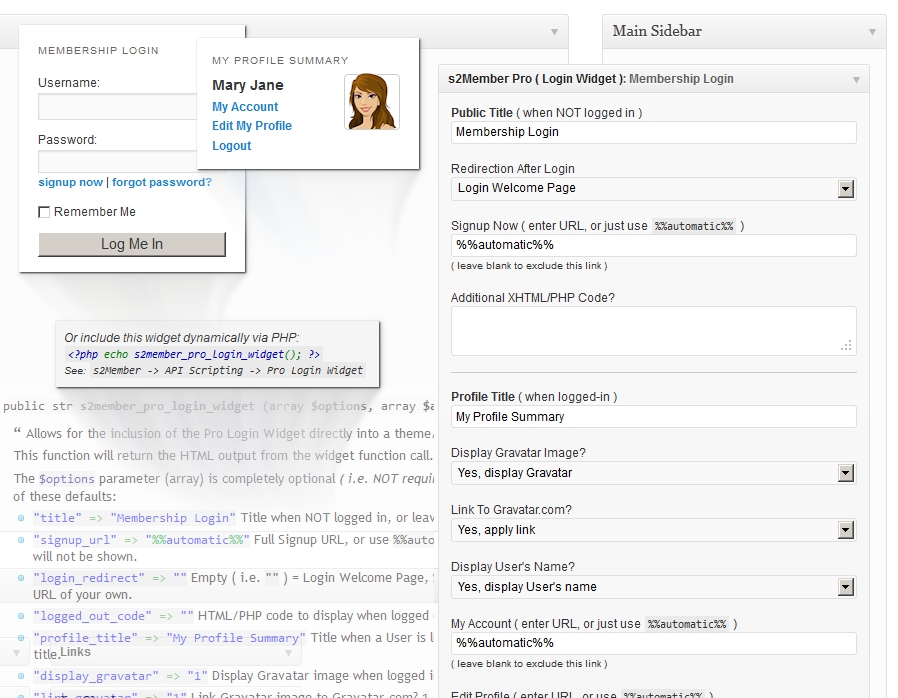Open the Redirection After Login dropdown
Screen dimensions: 898x698
tap(846, 188)
